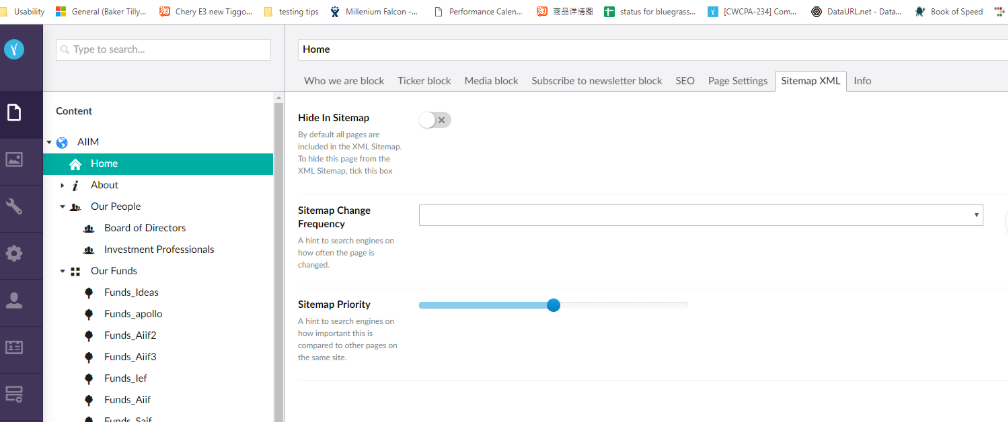
Task: Click the Funds_apollo tree icon
Action: tap(89, 314)
